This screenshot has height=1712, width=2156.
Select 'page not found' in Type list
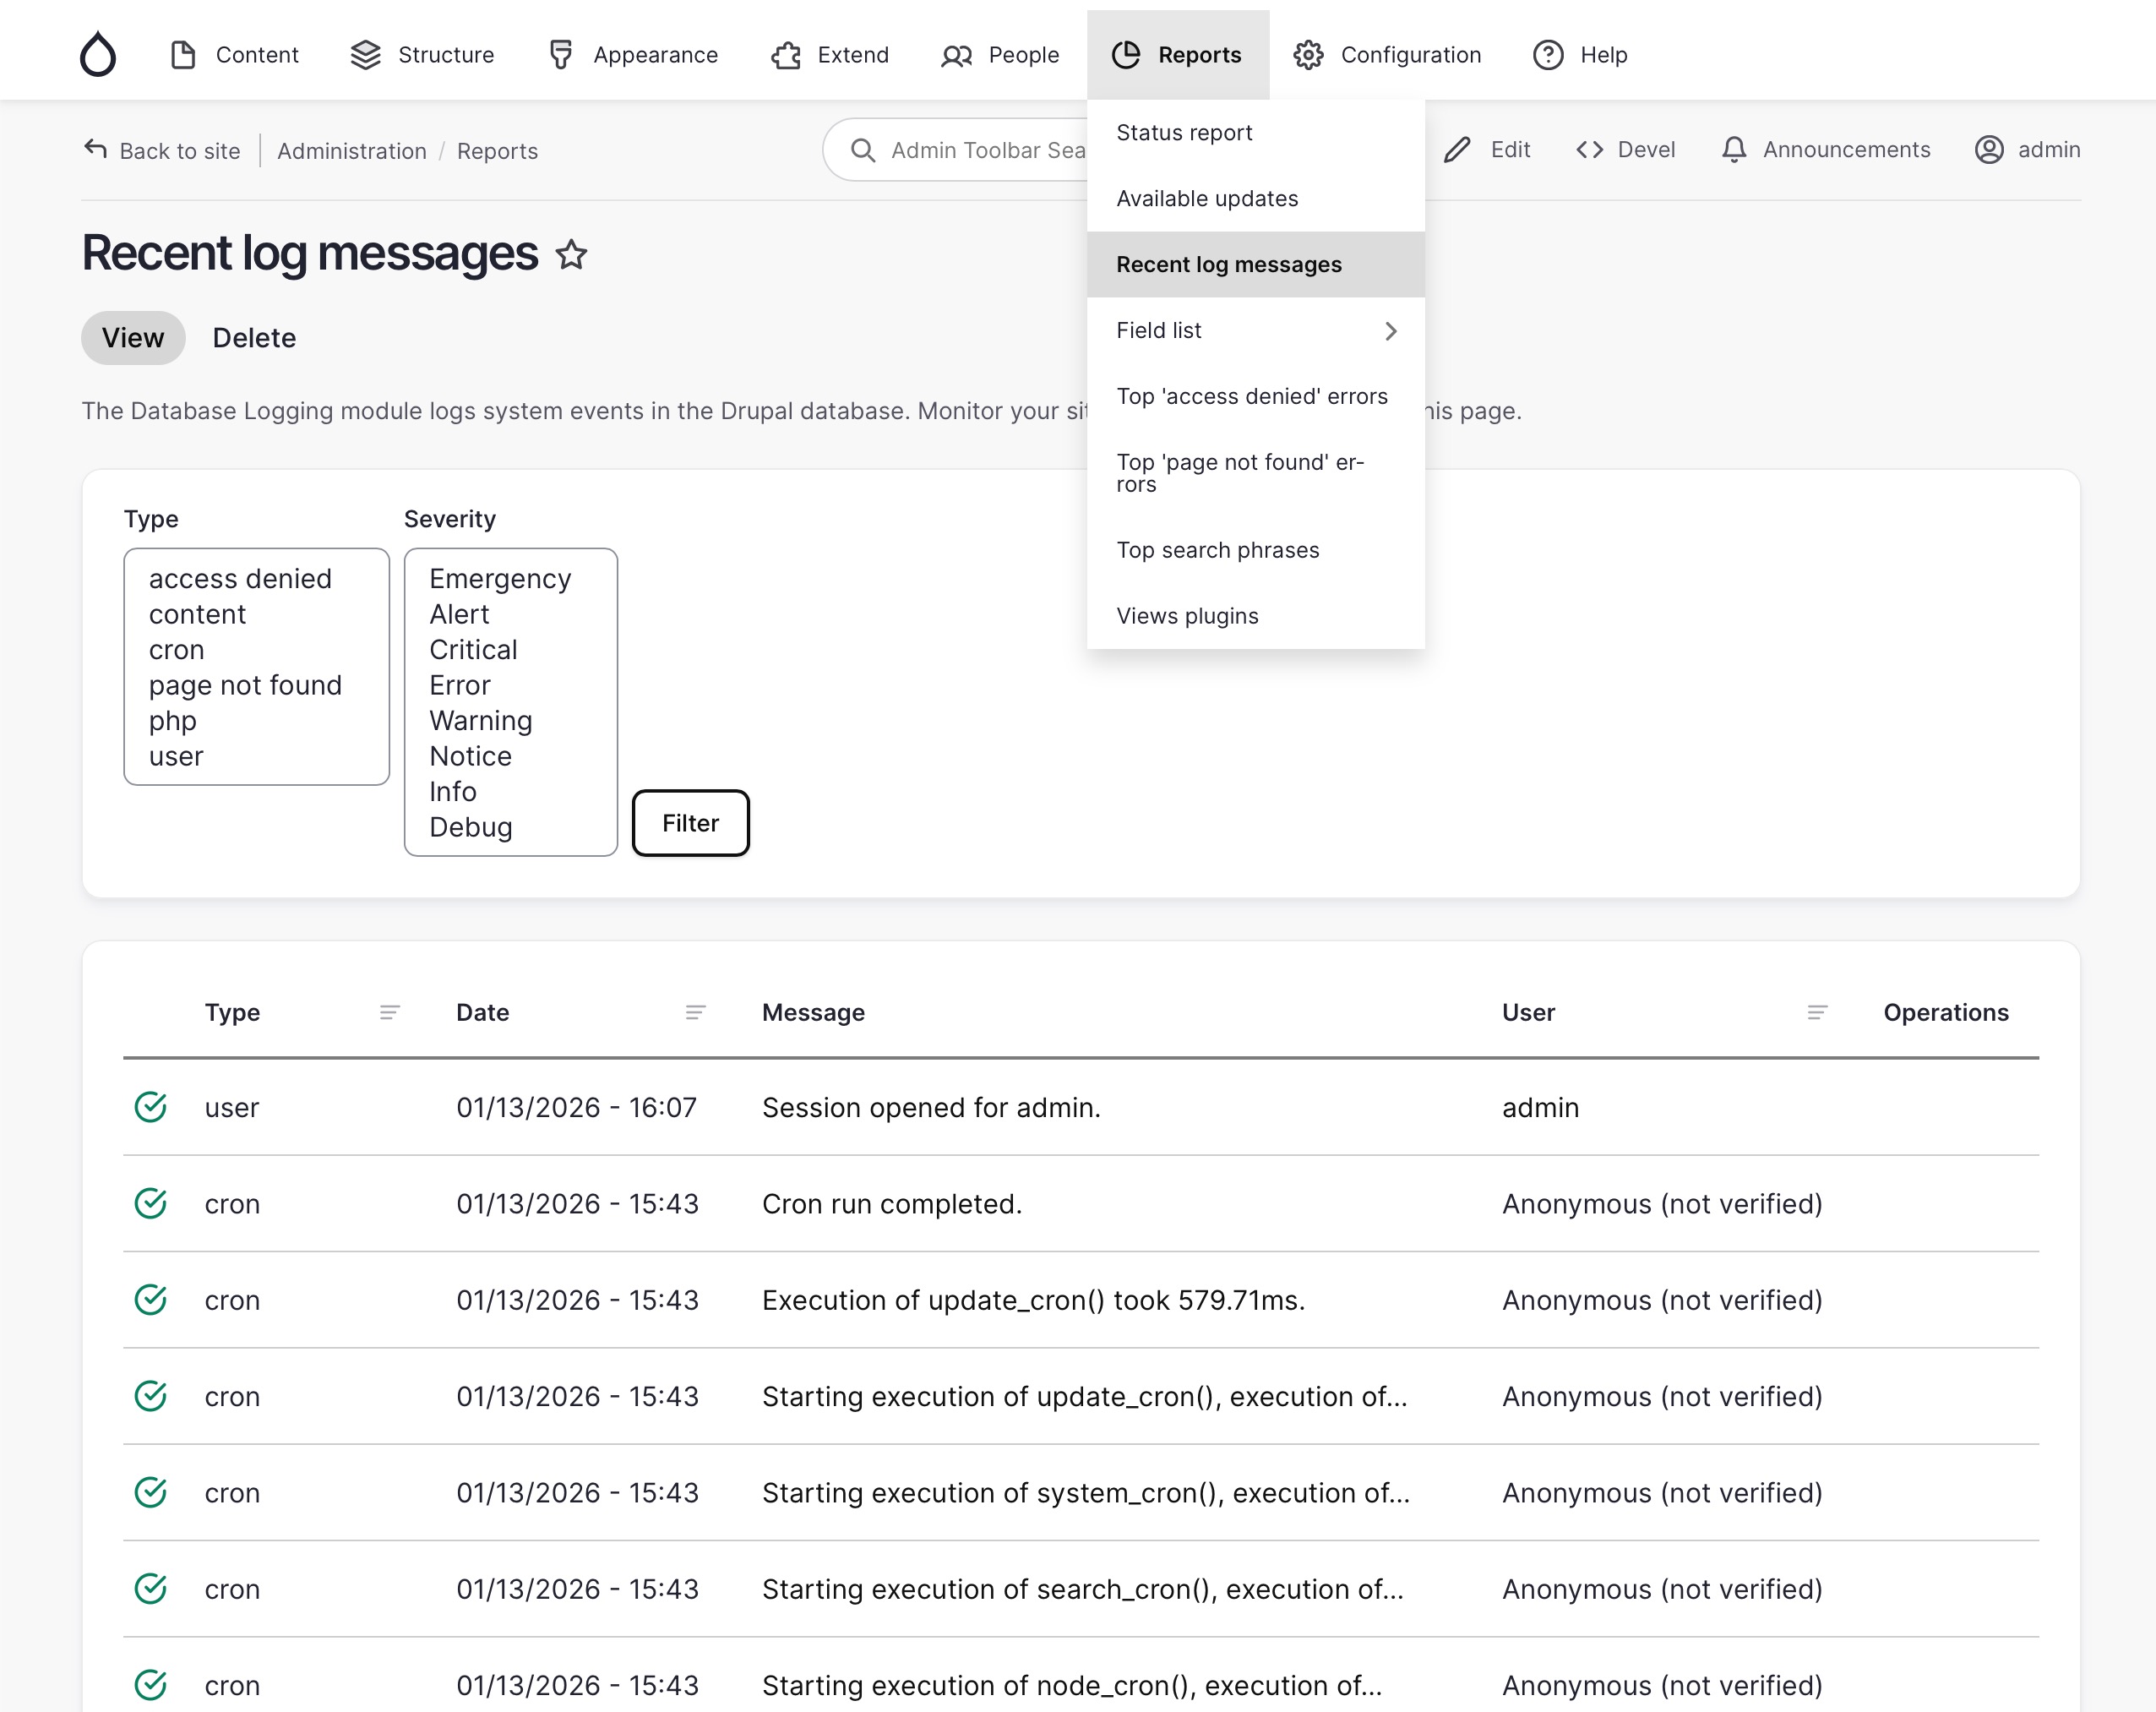245,685
